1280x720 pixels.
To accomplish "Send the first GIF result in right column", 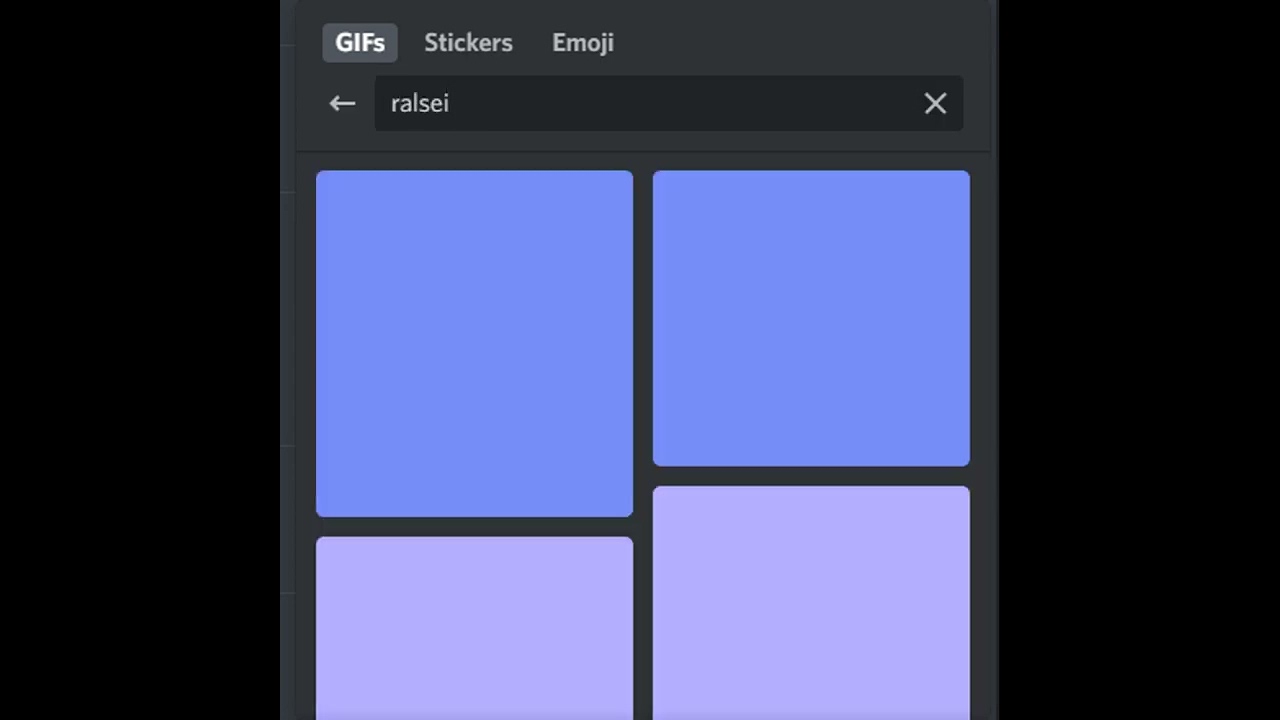I will click(x=811, y=318).
